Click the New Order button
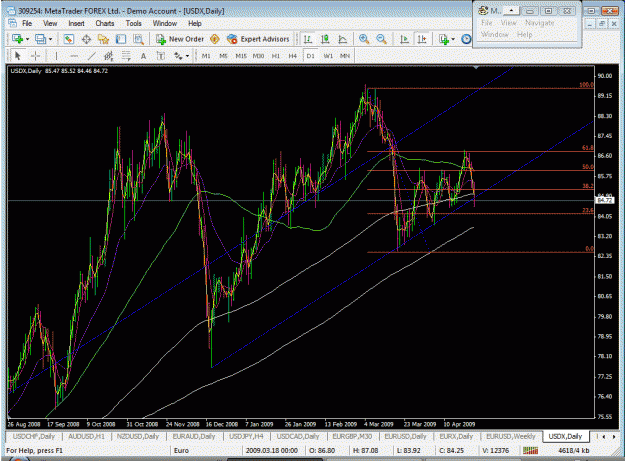Screen dimensions: 625x461 pyautogui.click(x=181, y=39)
